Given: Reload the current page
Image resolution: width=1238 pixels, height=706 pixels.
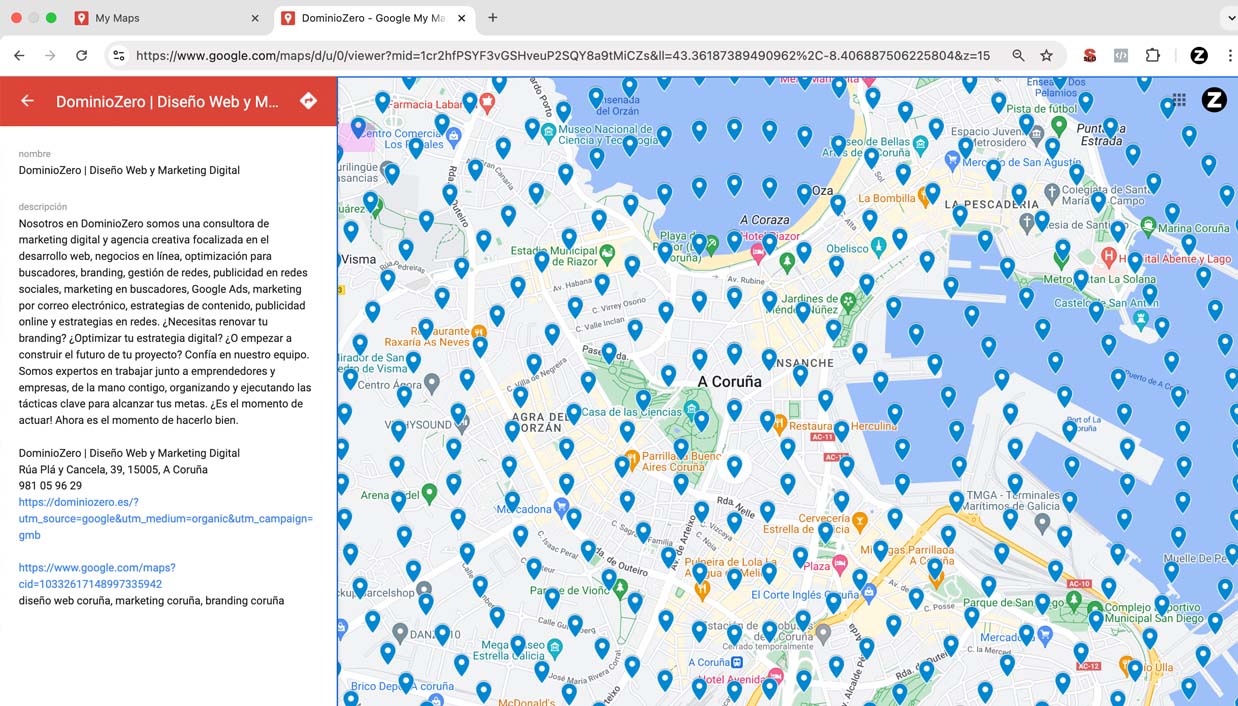Looking at the screenshot, I should click(82, 56).
